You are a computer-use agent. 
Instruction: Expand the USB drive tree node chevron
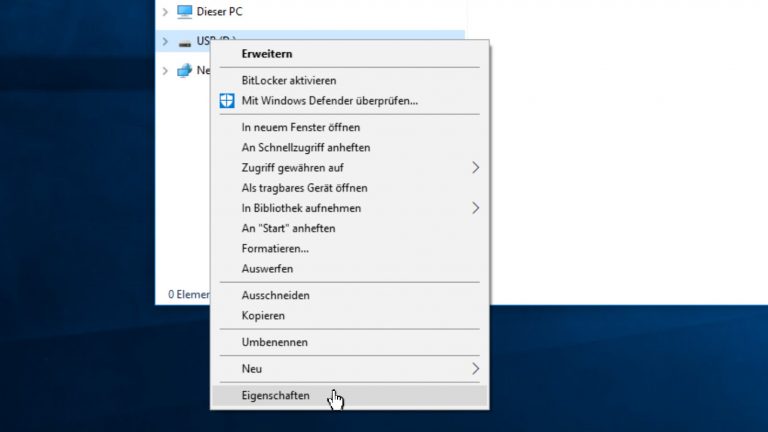(165, 42)
